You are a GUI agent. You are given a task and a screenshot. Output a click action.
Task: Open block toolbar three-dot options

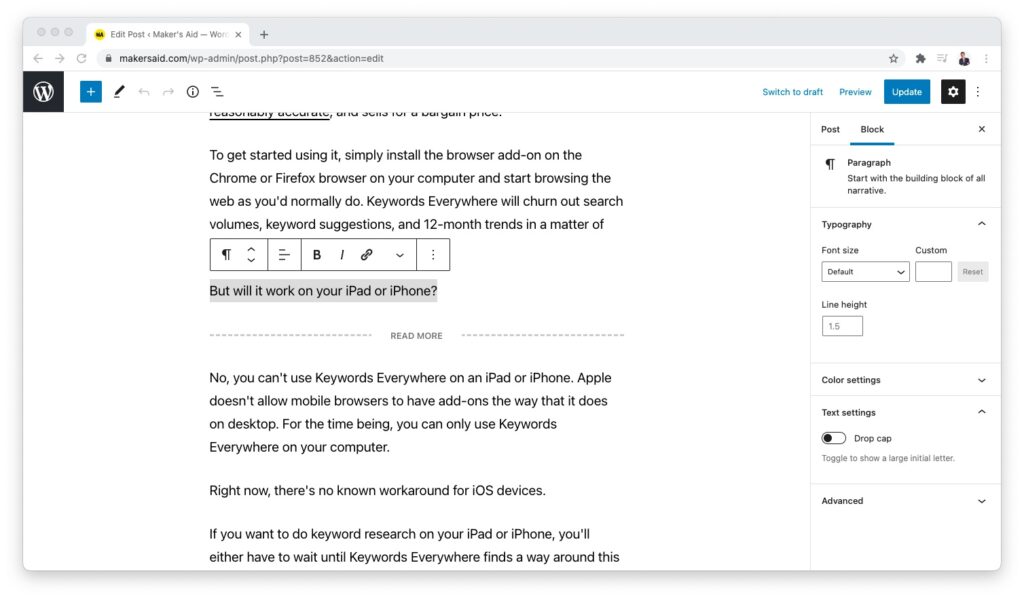(433, 255)
